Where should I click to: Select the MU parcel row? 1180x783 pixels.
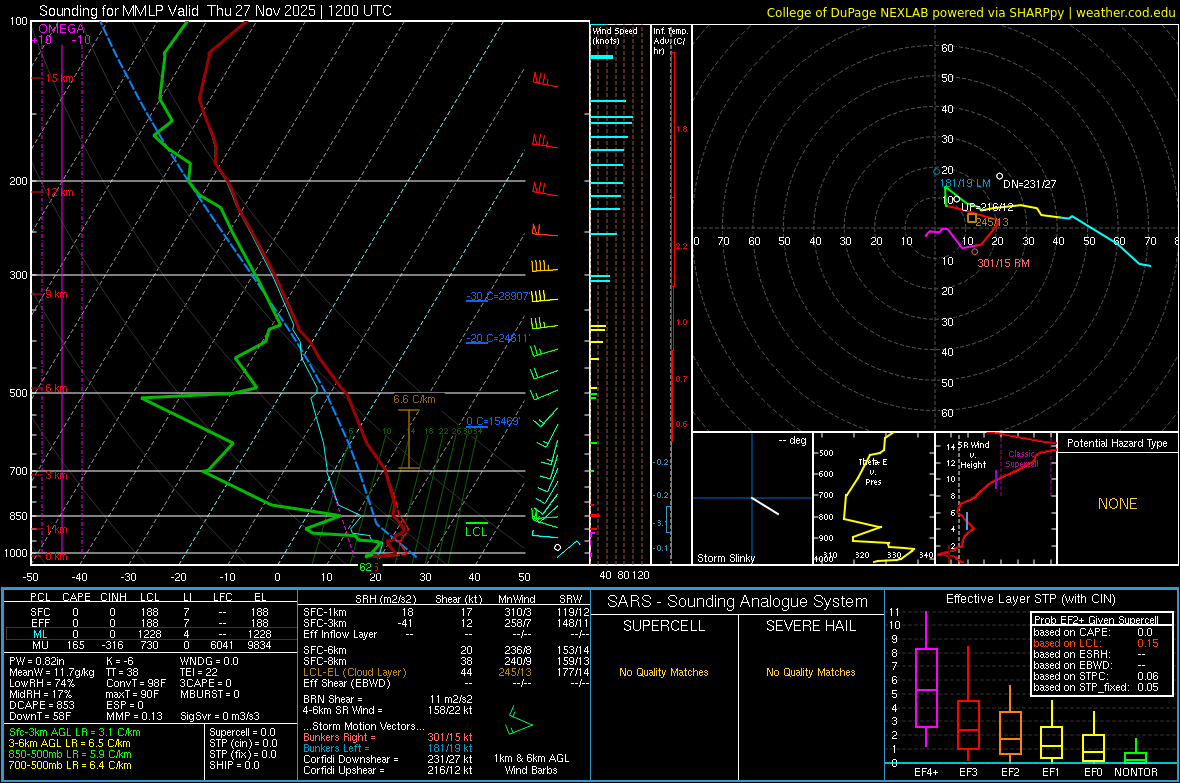(150, 645)
